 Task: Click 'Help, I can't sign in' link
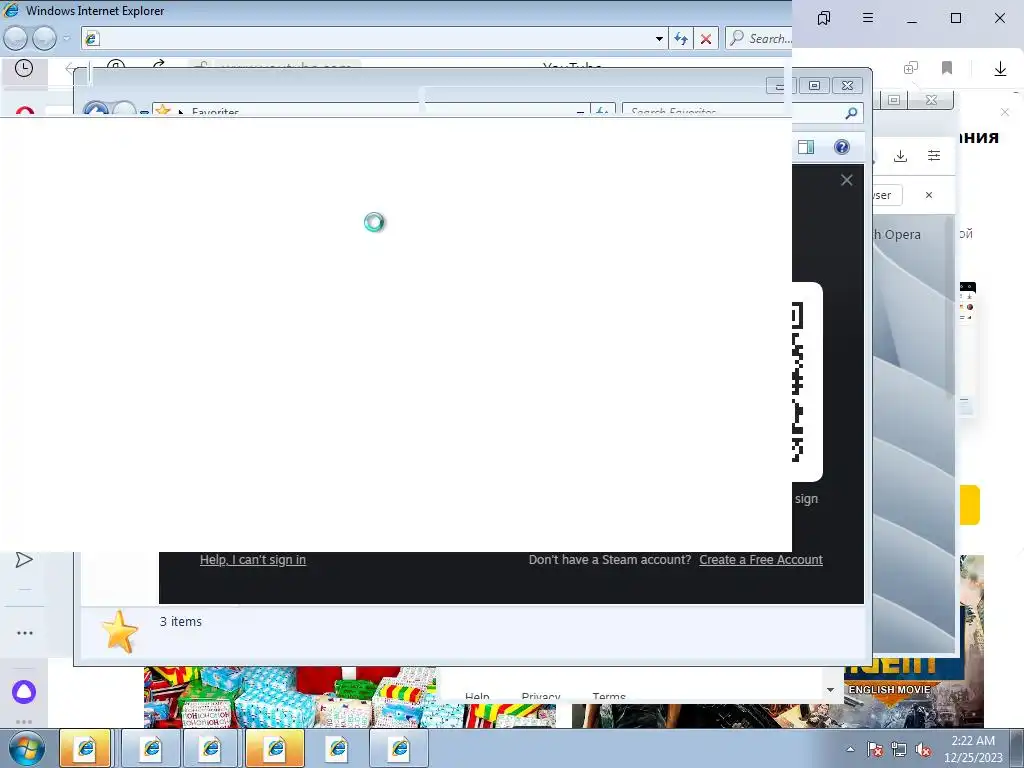pos(253,560)
